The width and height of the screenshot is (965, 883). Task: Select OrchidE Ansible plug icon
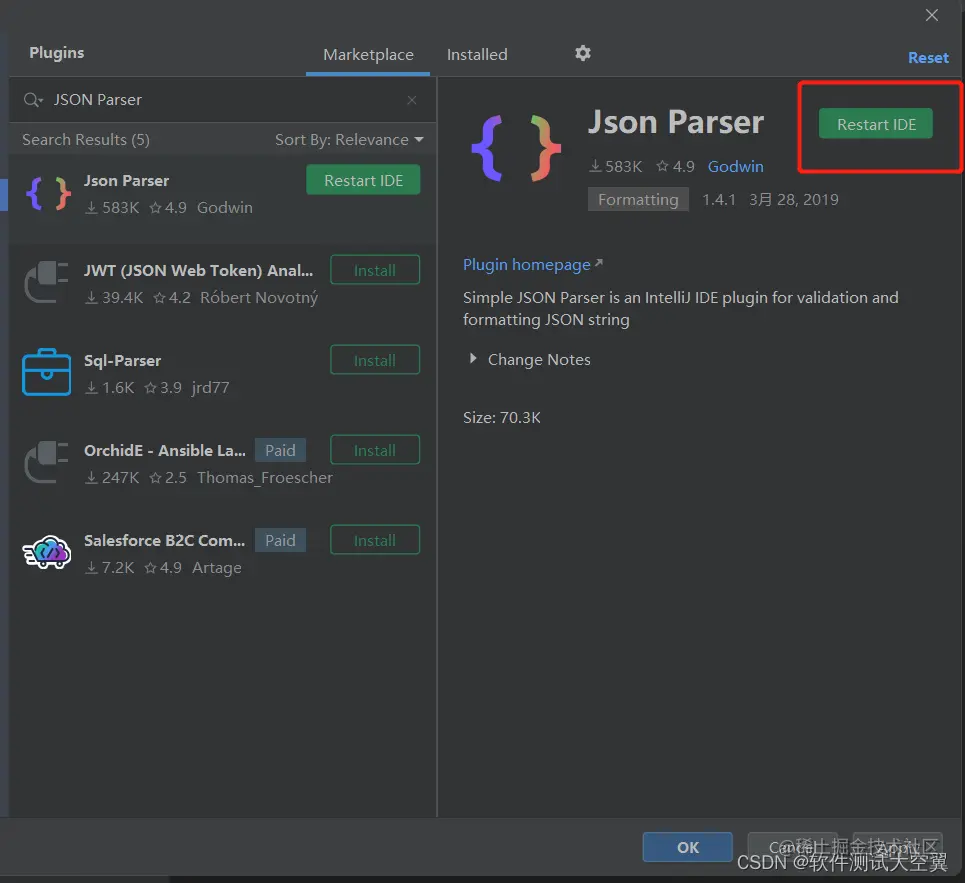click(46, 462)
